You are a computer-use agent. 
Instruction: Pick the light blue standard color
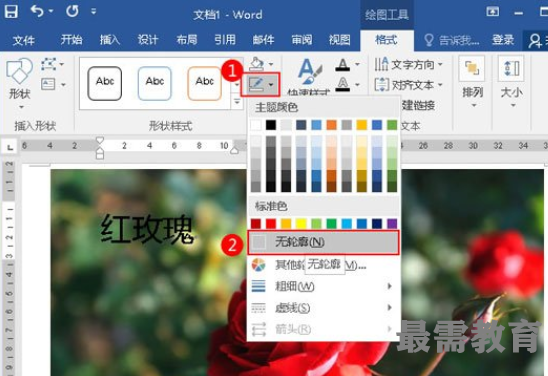click(x=347, y=223)
